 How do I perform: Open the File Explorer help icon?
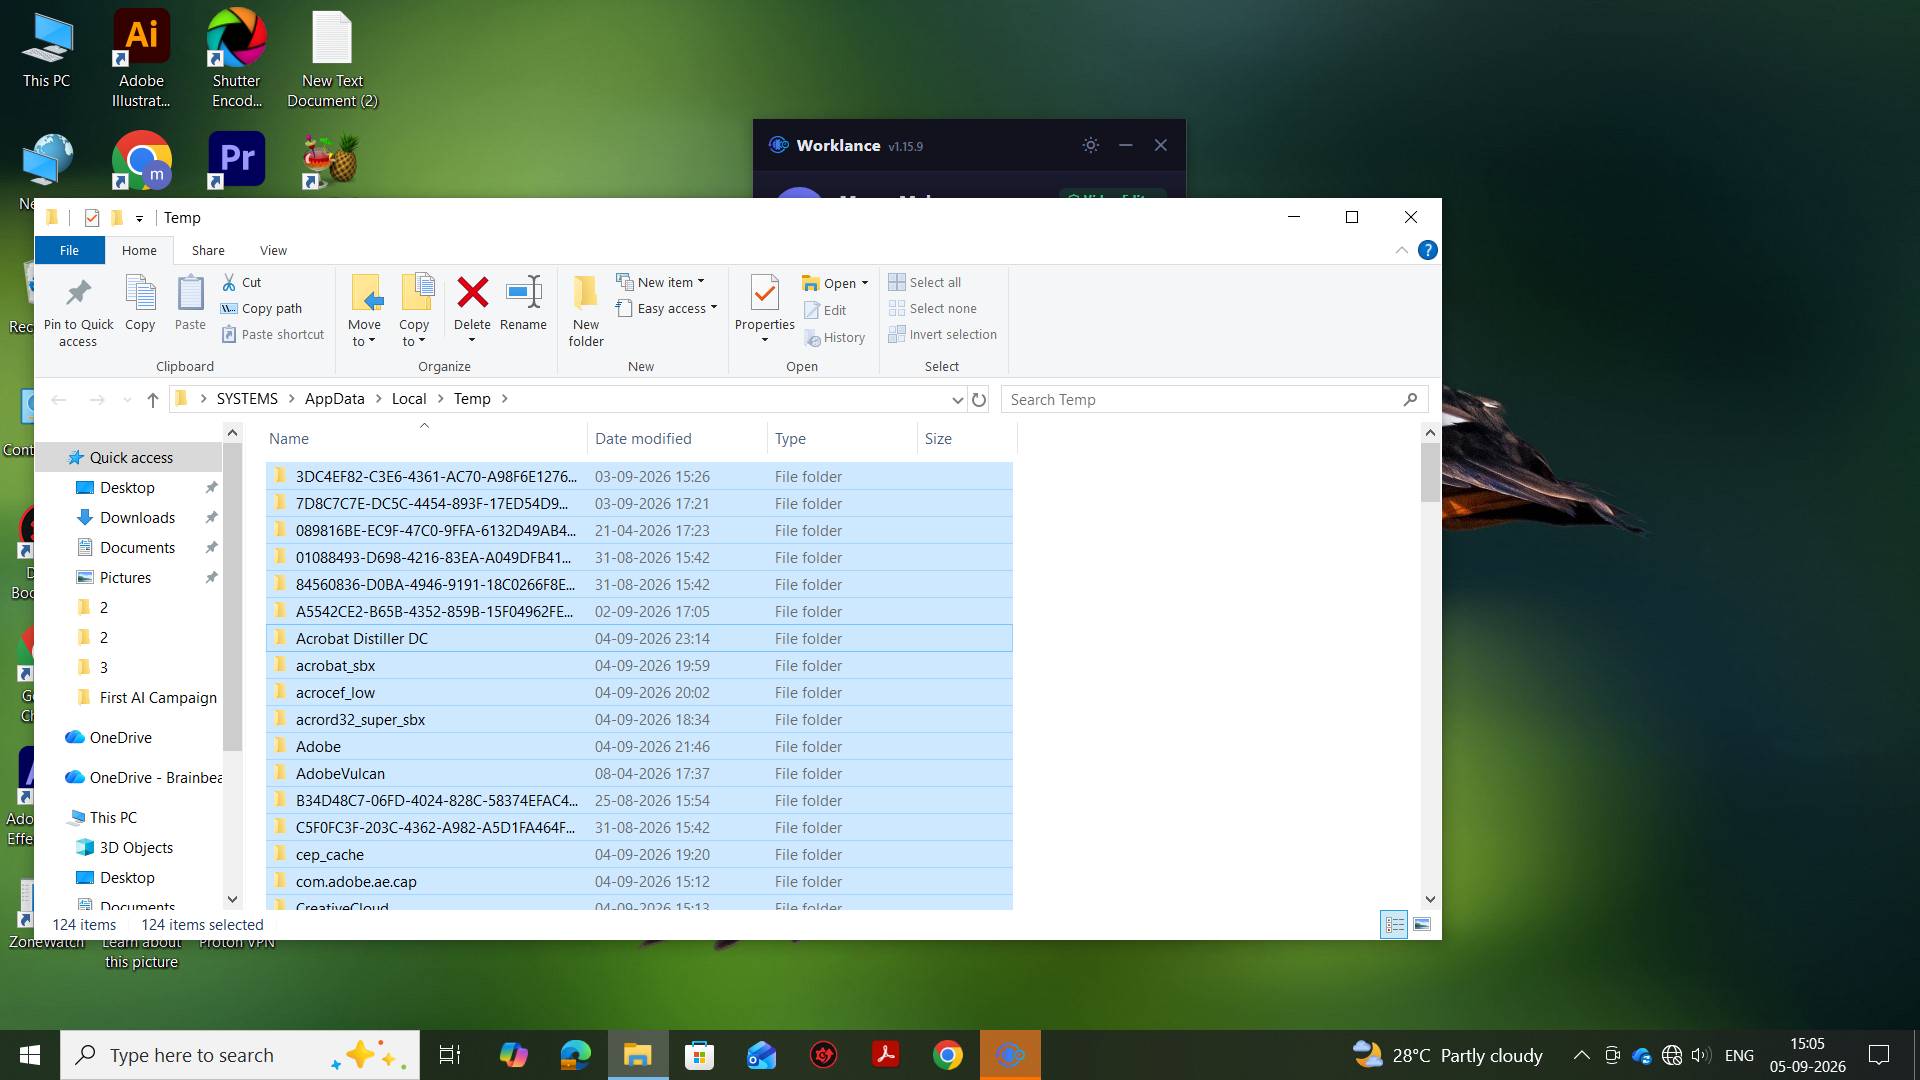pos(1428,251)
